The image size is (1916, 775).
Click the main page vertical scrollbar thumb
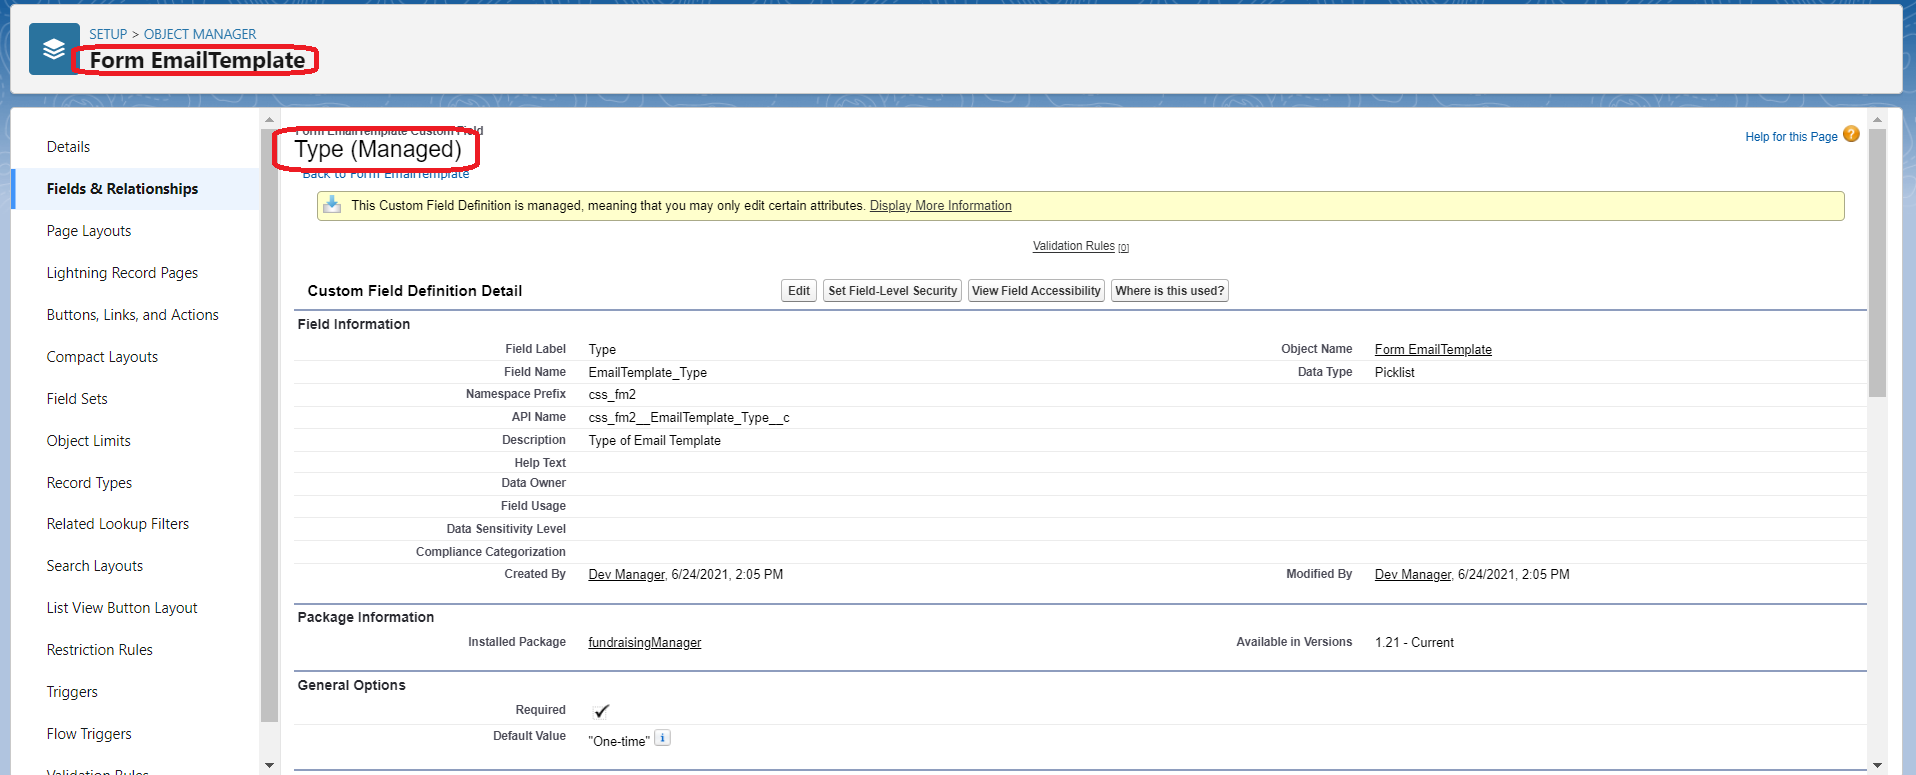click(1877, 263)
